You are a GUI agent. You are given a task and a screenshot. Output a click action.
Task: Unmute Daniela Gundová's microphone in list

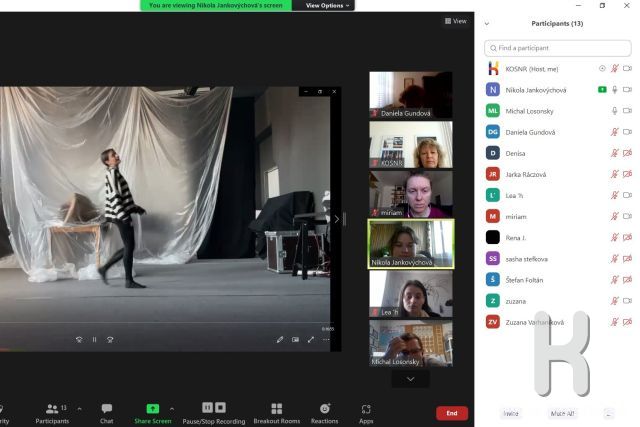(x=614, y=132)
